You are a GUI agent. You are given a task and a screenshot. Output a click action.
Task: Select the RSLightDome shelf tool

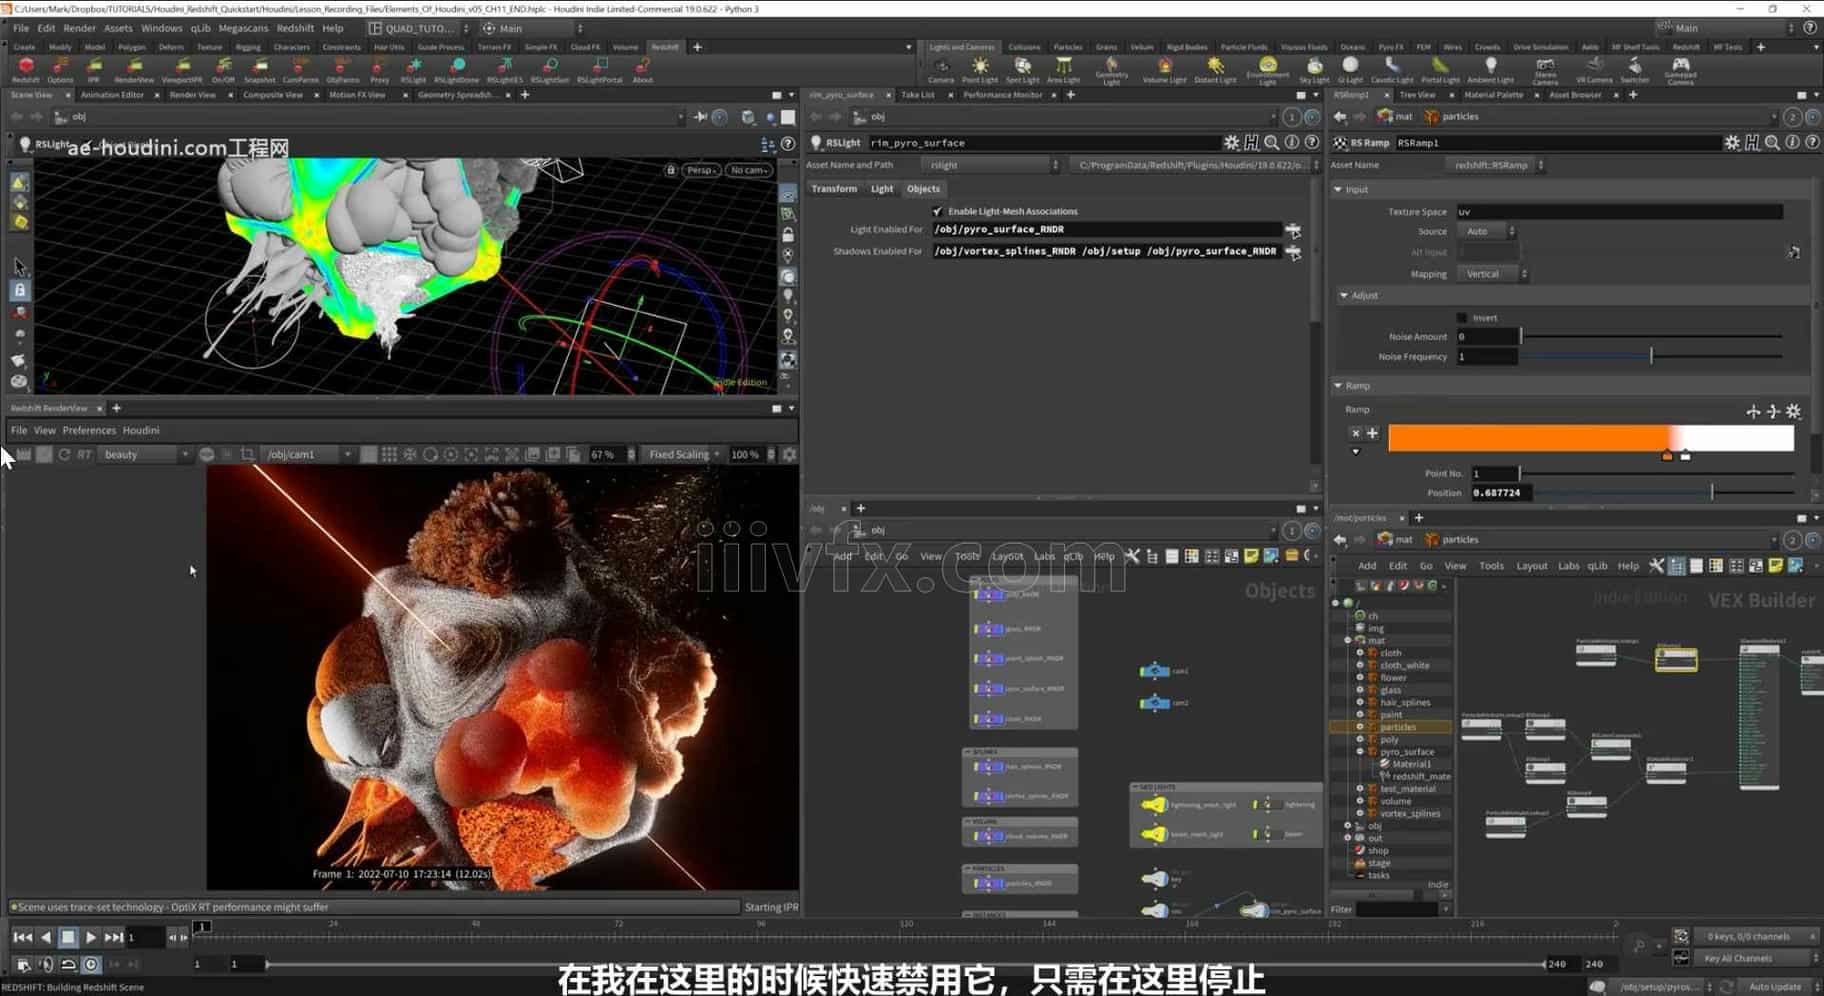point(457,68)
